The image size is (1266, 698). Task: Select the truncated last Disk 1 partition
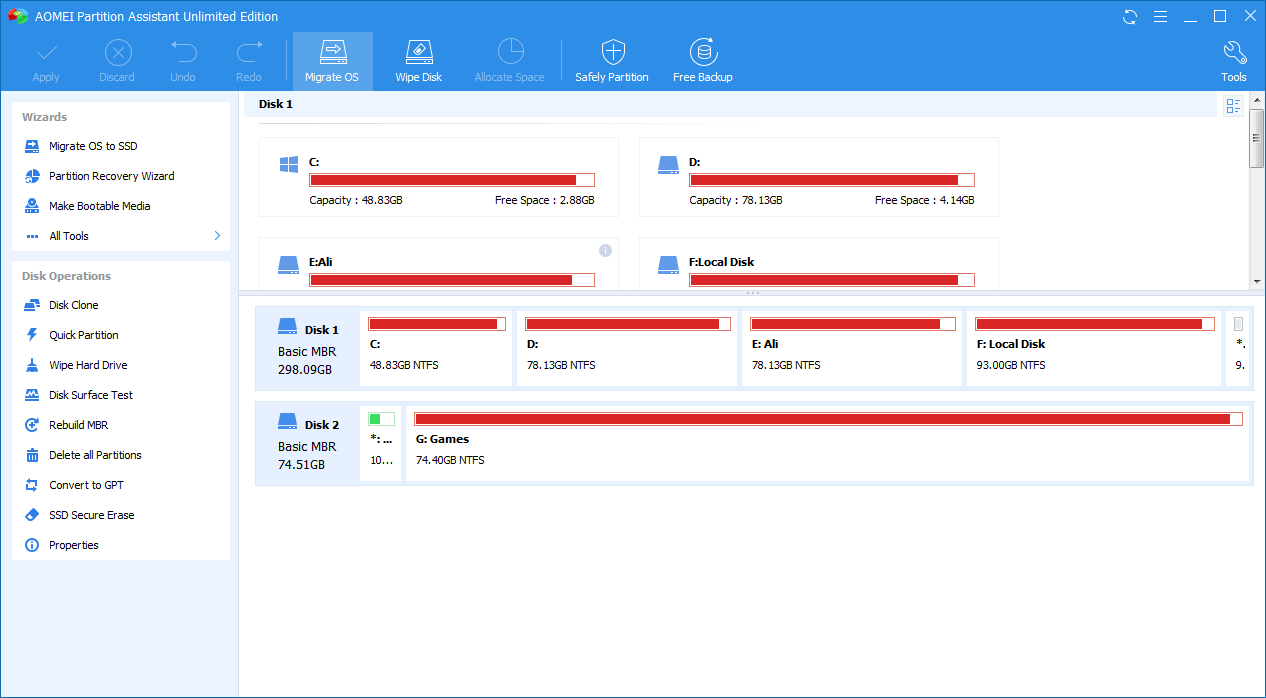tap(1239, 348)
